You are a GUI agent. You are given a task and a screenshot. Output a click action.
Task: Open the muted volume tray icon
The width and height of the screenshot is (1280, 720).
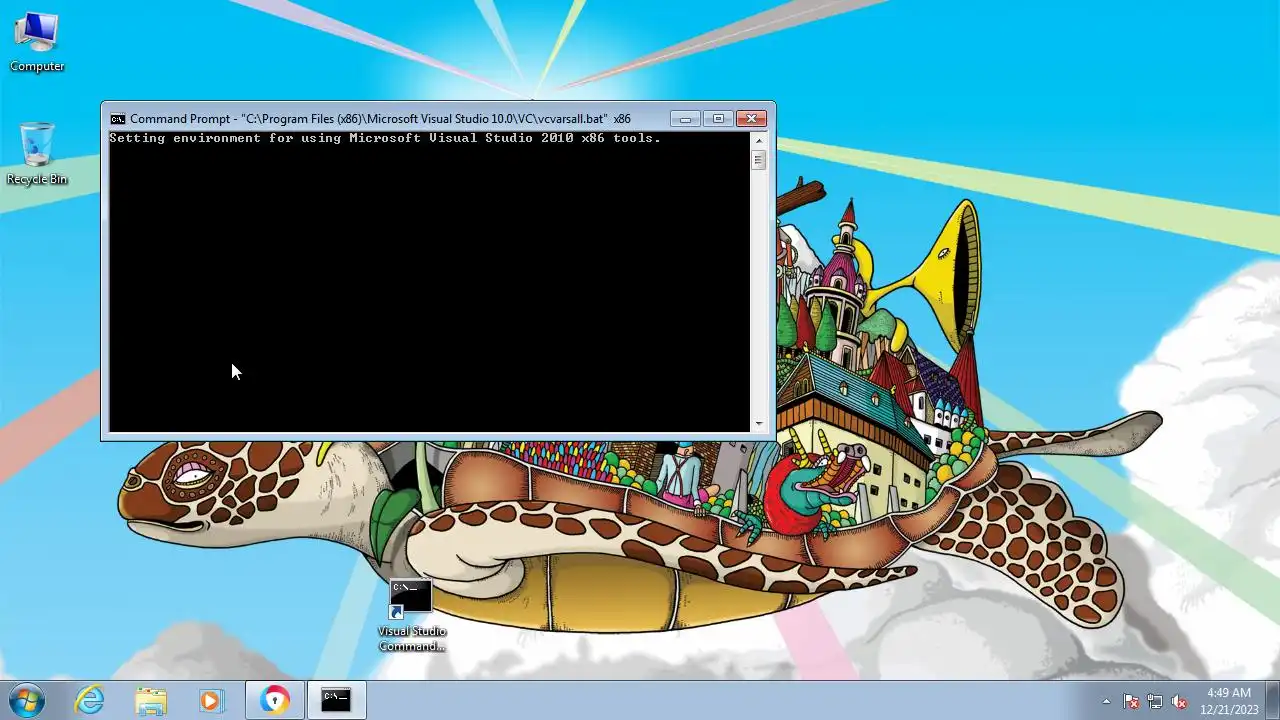coord(1179,701)
